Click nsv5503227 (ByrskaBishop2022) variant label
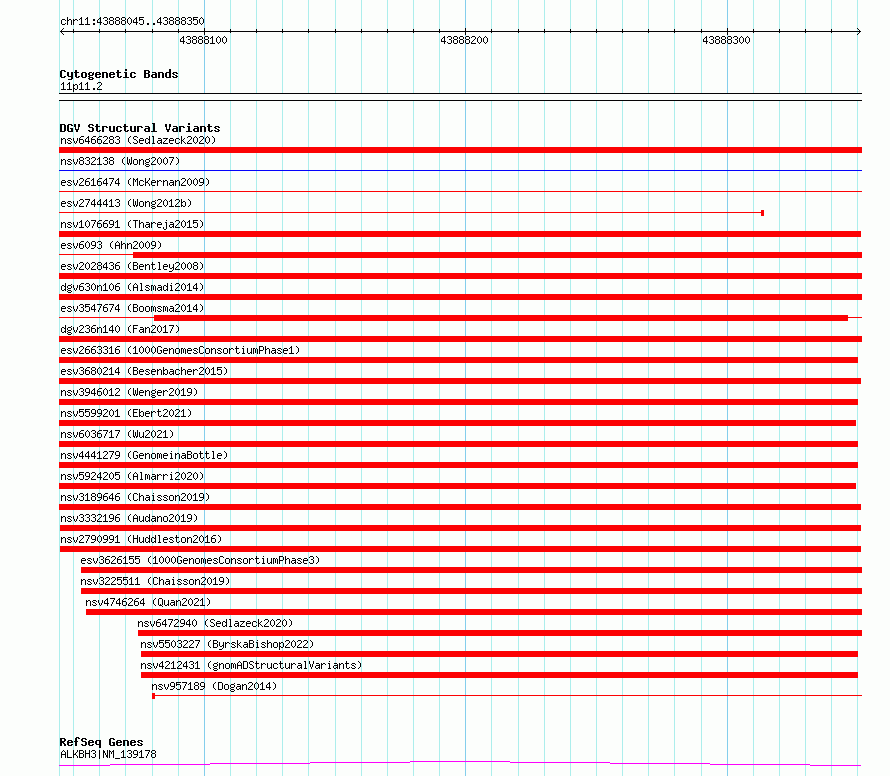This screenshot has height=776, width=890. (x=227, y=644)
